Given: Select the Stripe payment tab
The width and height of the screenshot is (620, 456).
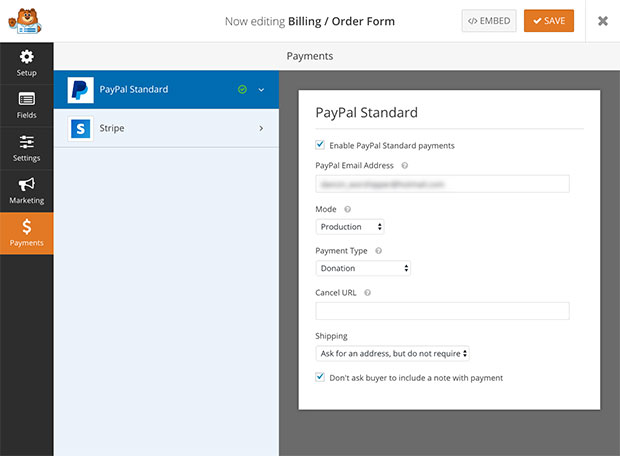Looking at the screenshot, I should click(x=166, y=128).
